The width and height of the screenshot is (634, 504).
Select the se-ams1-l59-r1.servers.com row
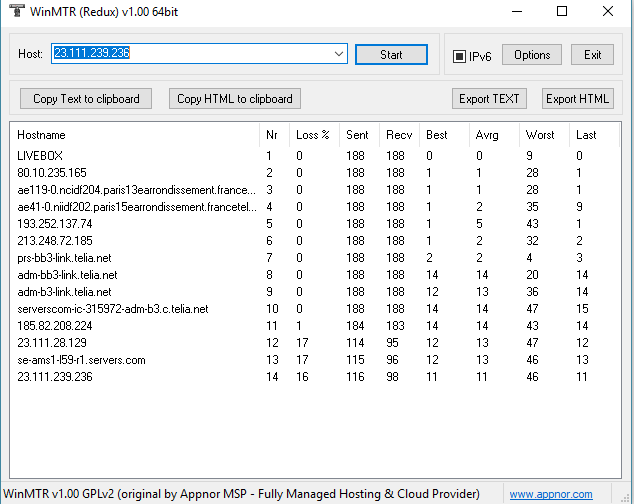pos(81,360)
